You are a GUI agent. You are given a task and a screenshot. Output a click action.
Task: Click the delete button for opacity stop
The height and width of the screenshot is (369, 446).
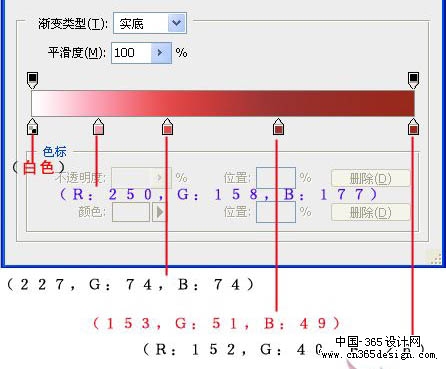(x=370, y=178)
